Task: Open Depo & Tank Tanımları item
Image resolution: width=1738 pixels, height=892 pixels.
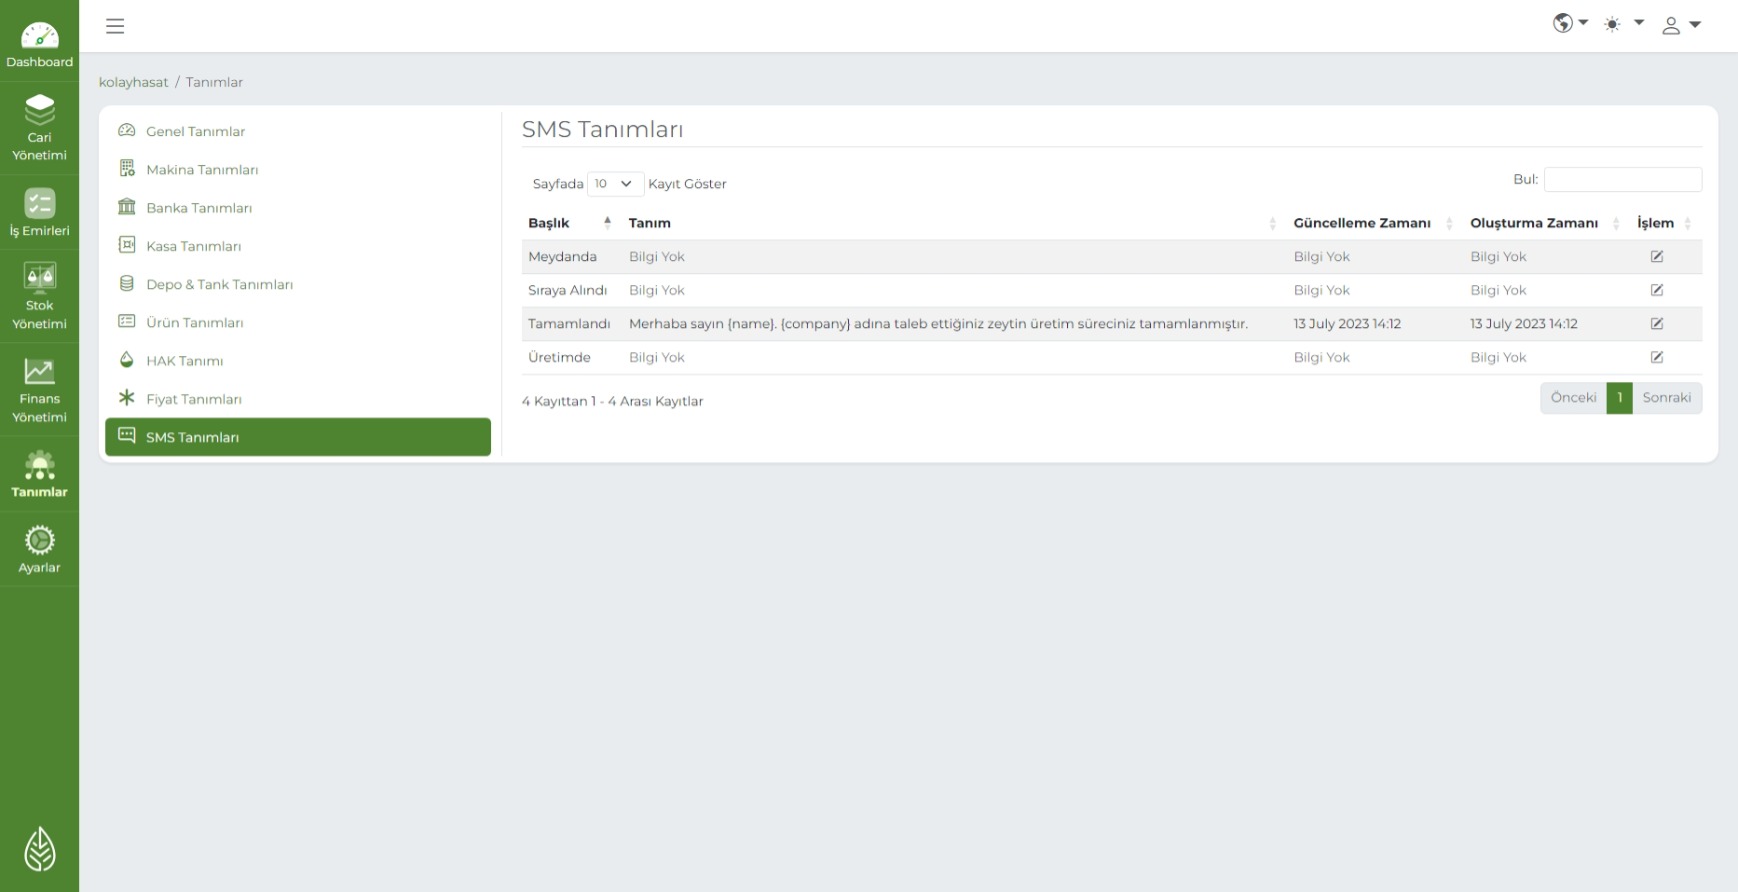Action: [298, 284]
